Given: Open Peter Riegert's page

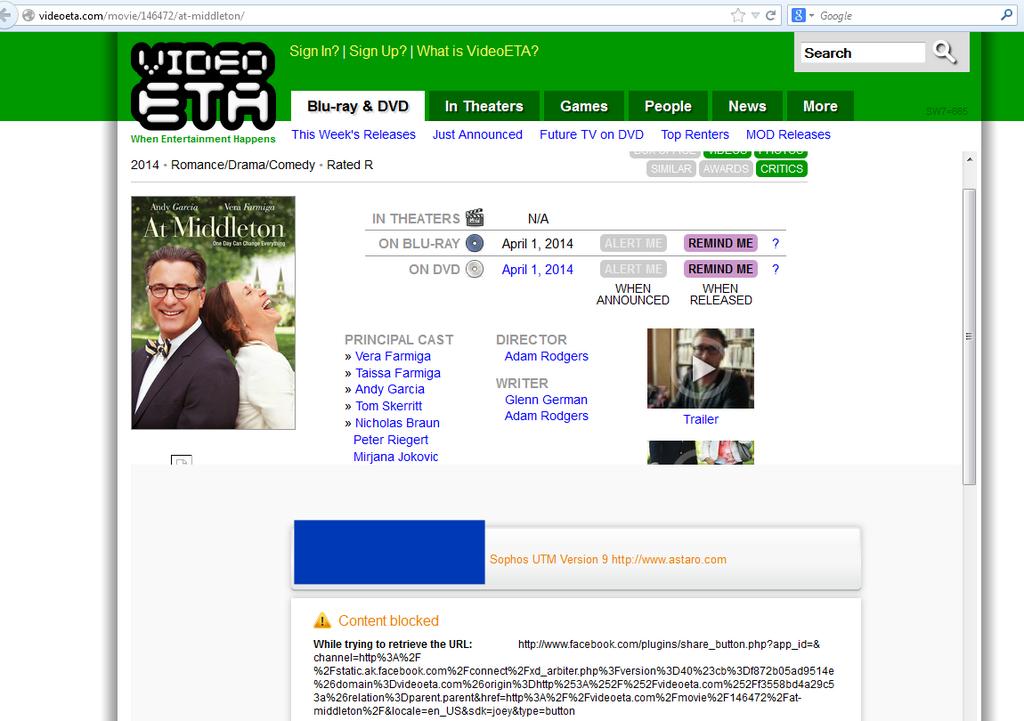Looking at the screenshot, I should click(x=391, y=440).
